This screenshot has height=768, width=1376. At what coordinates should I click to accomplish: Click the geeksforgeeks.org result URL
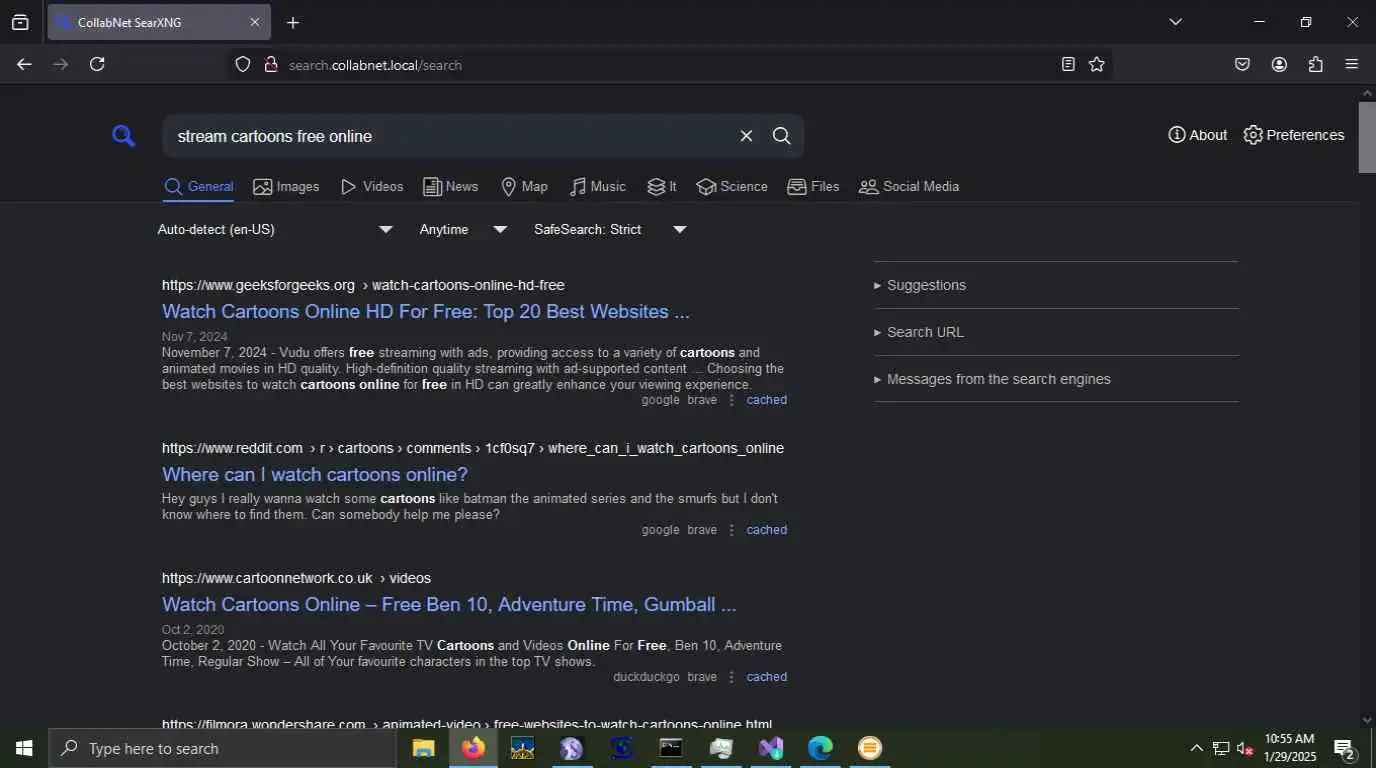tap(363, 285)
